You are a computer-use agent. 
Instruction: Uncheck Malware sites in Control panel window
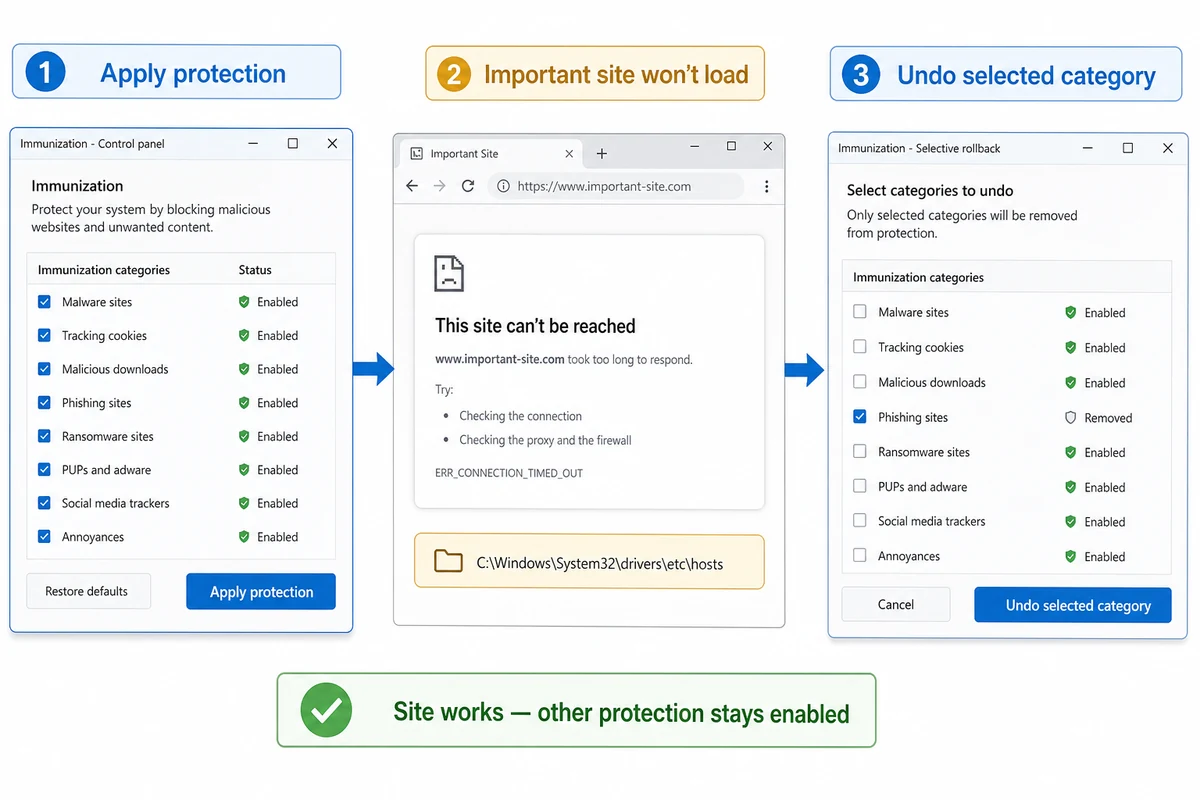(x=44, y=302)
